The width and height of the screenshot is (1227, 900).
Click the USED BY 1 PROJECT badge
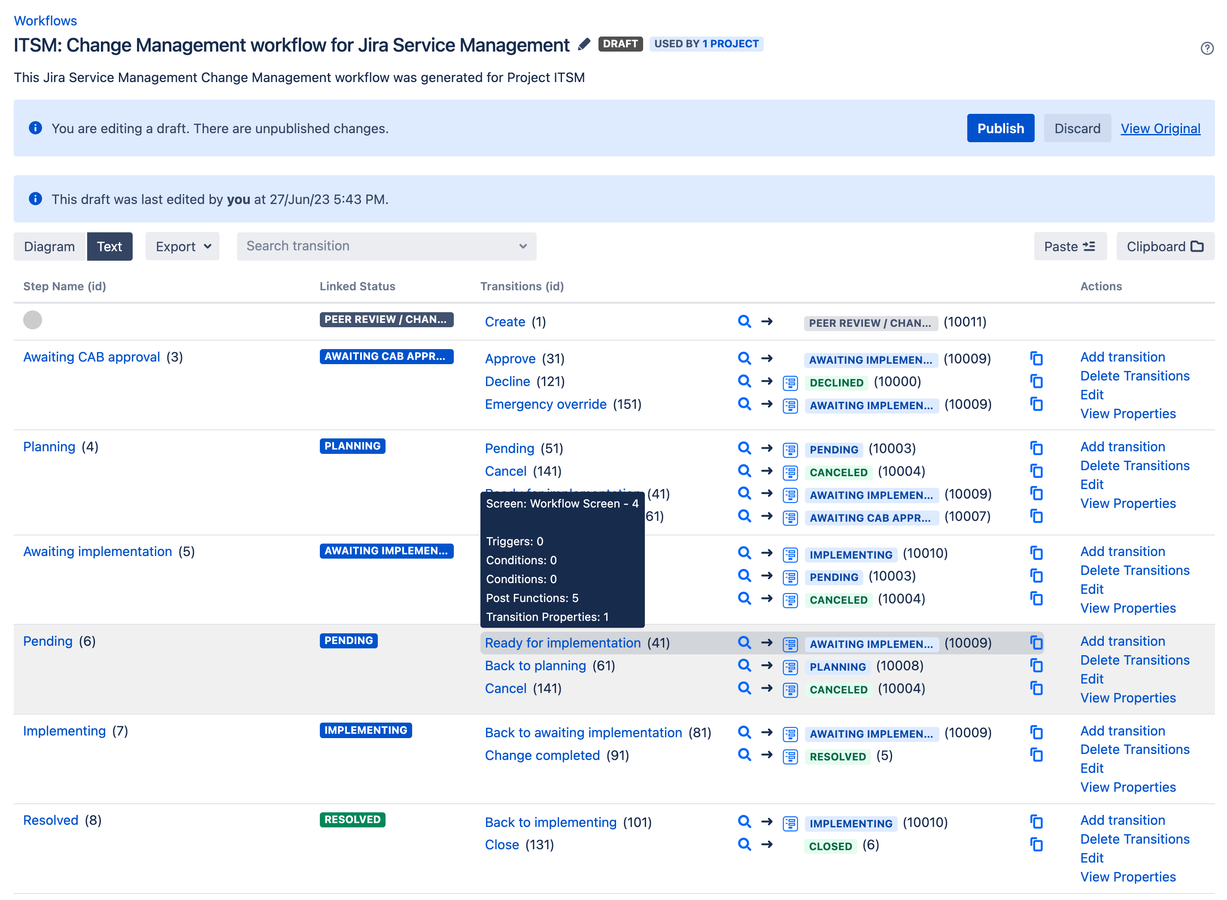pyautogui.click(x=706, y=44)
